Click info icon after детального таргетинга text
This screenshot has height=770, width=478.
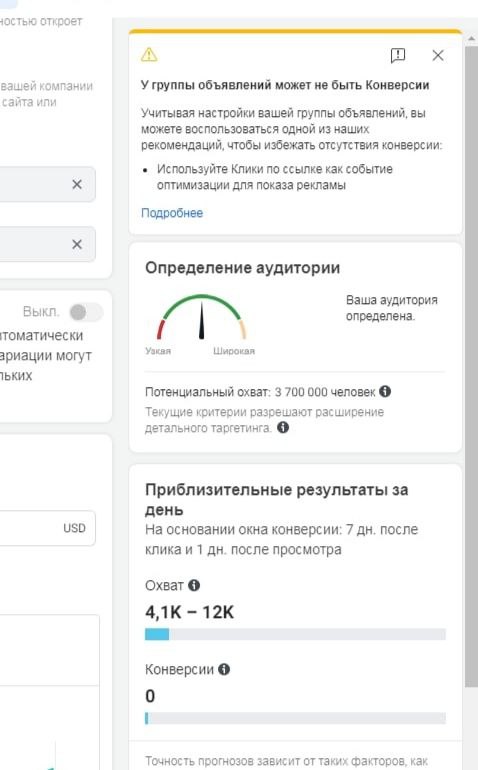tap(283, 427)
